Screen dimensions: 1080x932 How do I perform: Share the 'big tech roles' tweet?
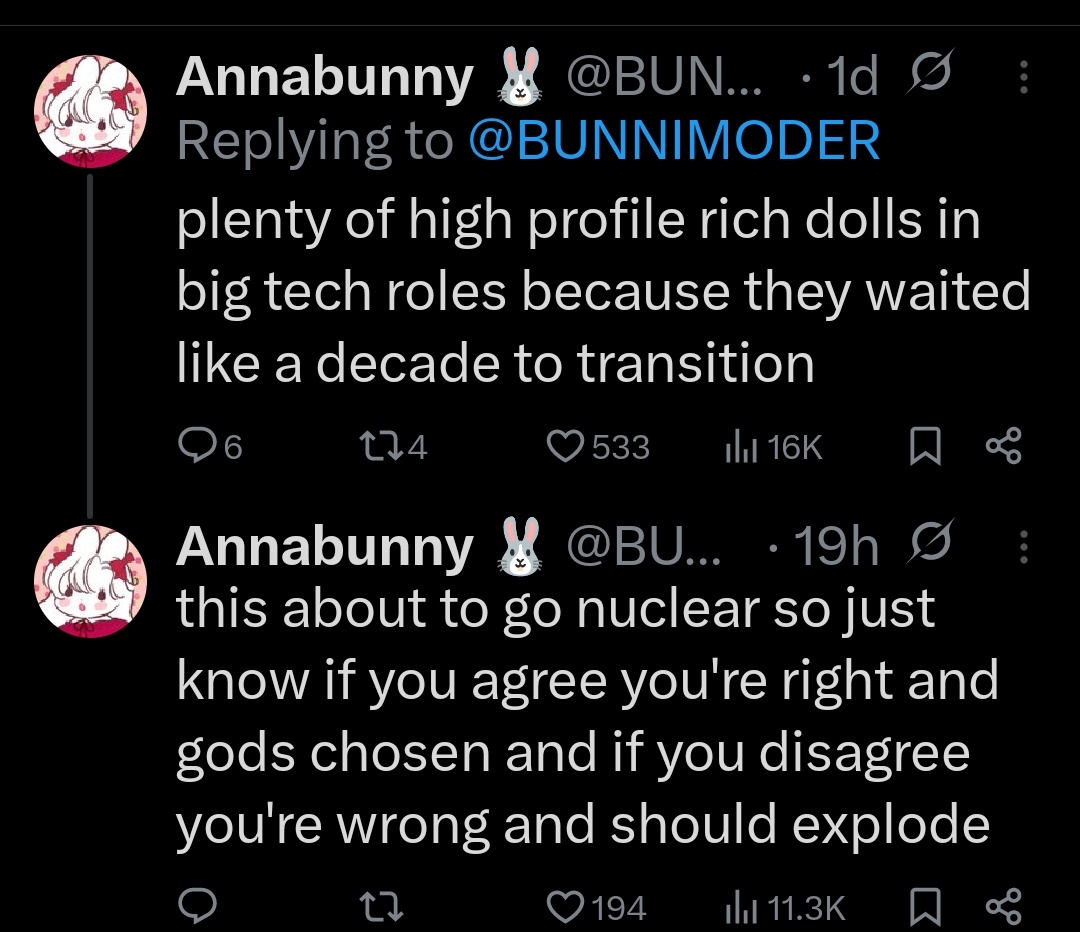coord(1003,447)
